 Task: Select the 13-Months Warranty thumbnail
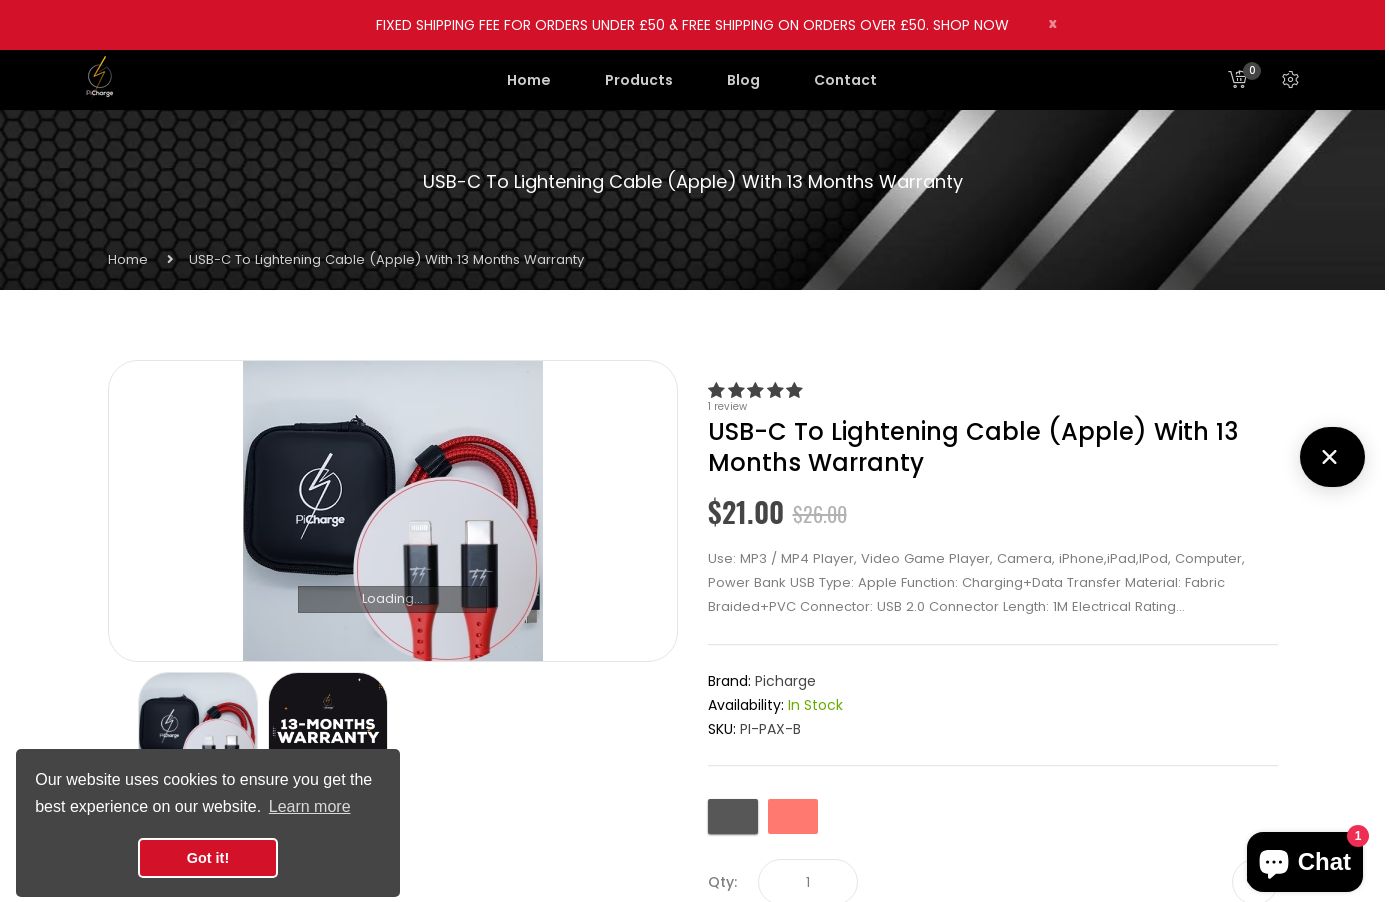[328, 711]
